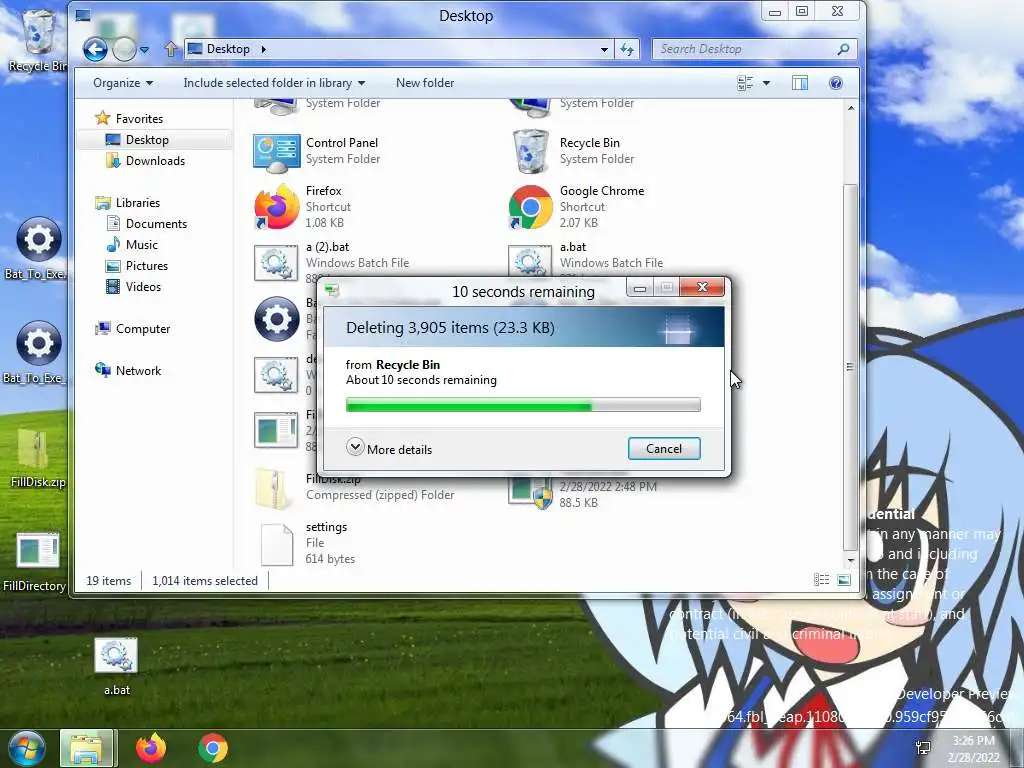Launch Firefox from the taskbar
The width and height of the screenshot is (1024, 768).
pyautogui.click(x=151, y=748)
